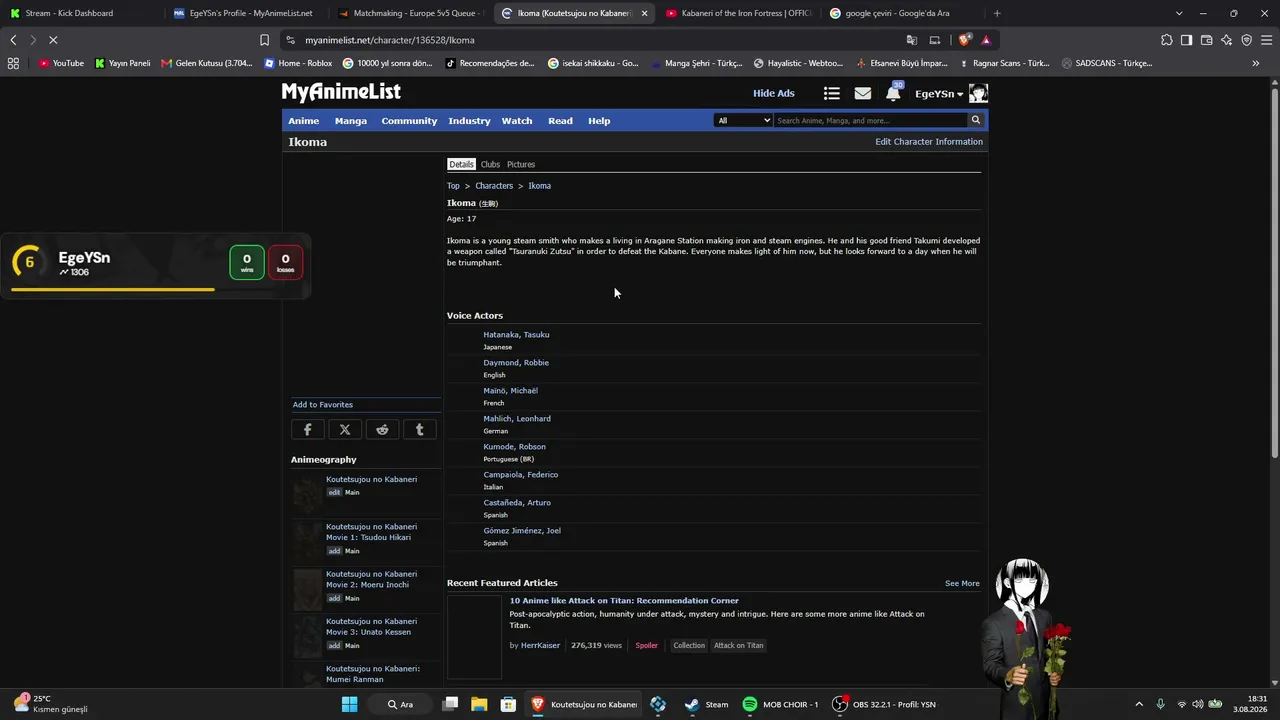1280x720 pixels.
Task: Open the browser main hamburger menu
Action: (x=1266, y=40)
